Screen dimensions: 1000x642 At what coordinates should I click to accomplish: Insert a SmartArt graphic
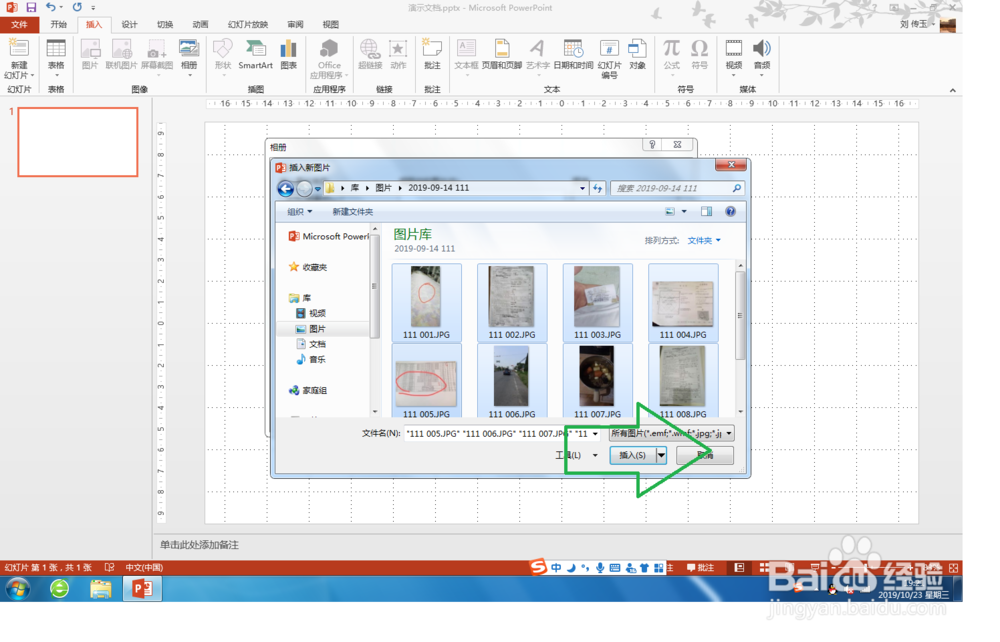pos(255,55)
